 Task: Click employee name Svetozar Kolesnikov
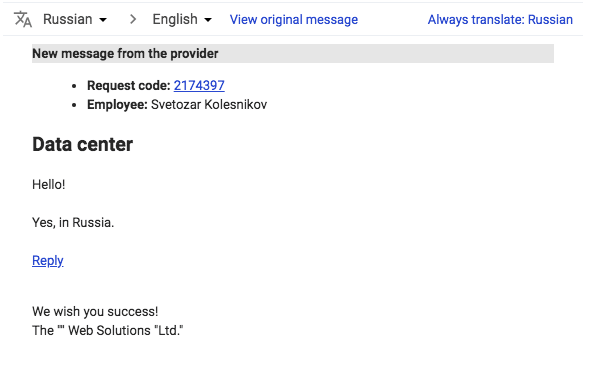(209, 104)
